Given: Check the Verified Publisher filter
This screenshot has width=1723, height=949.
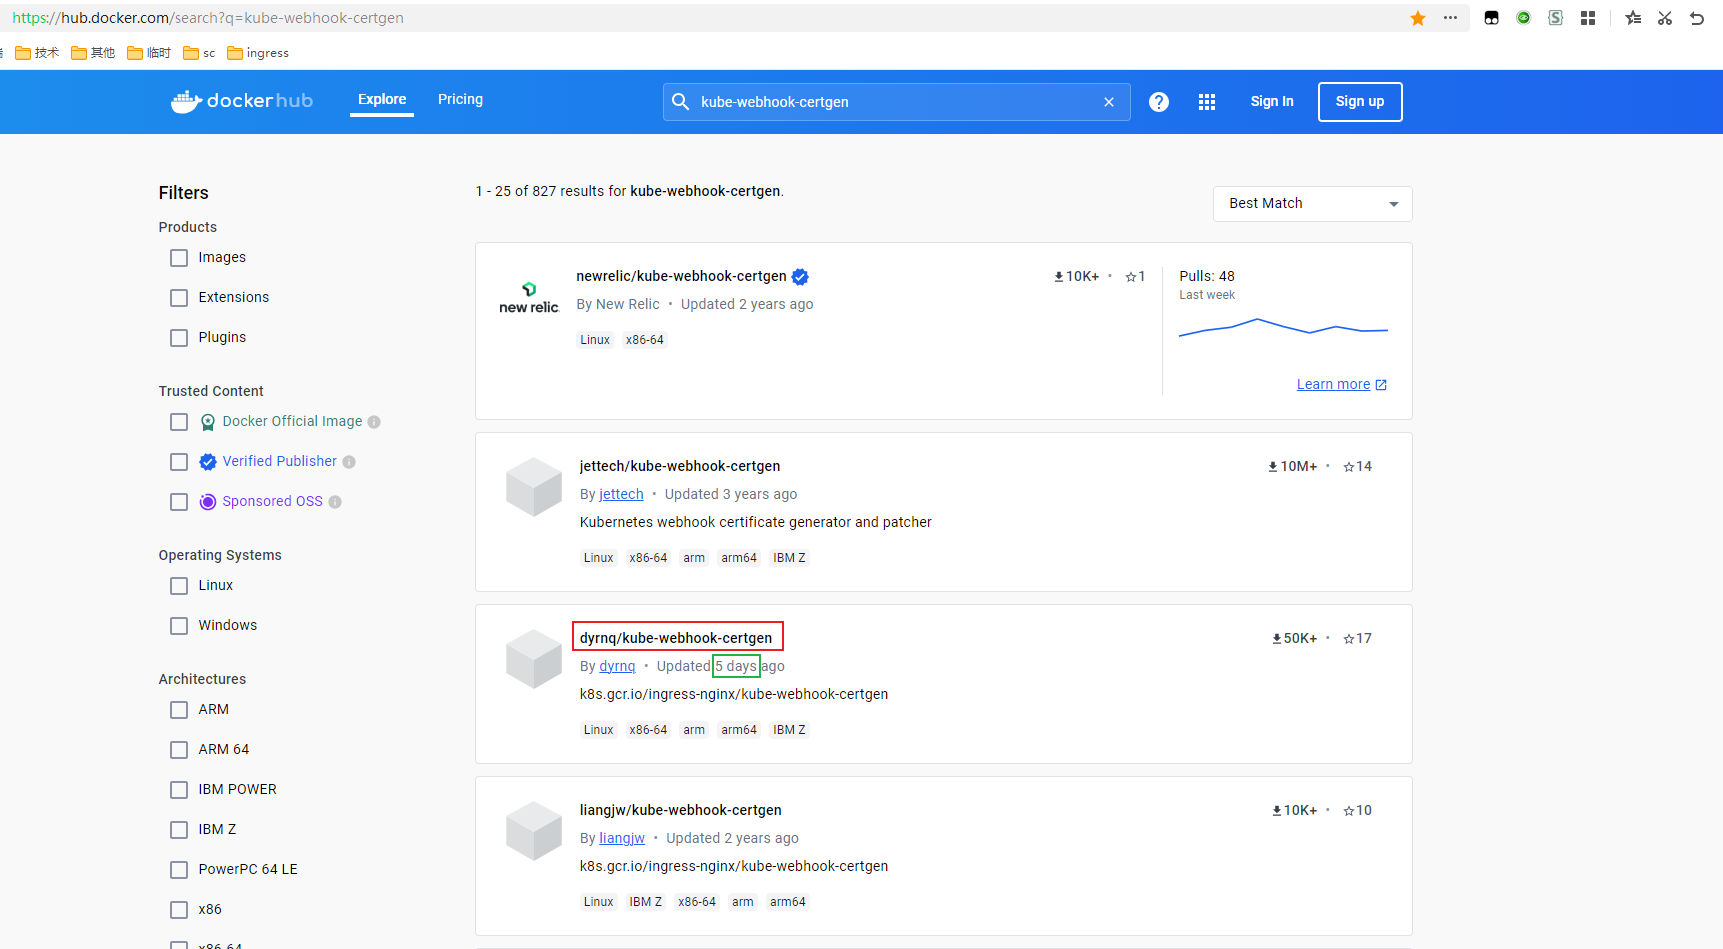Looking at the screenshot, I should click(179, 462).
